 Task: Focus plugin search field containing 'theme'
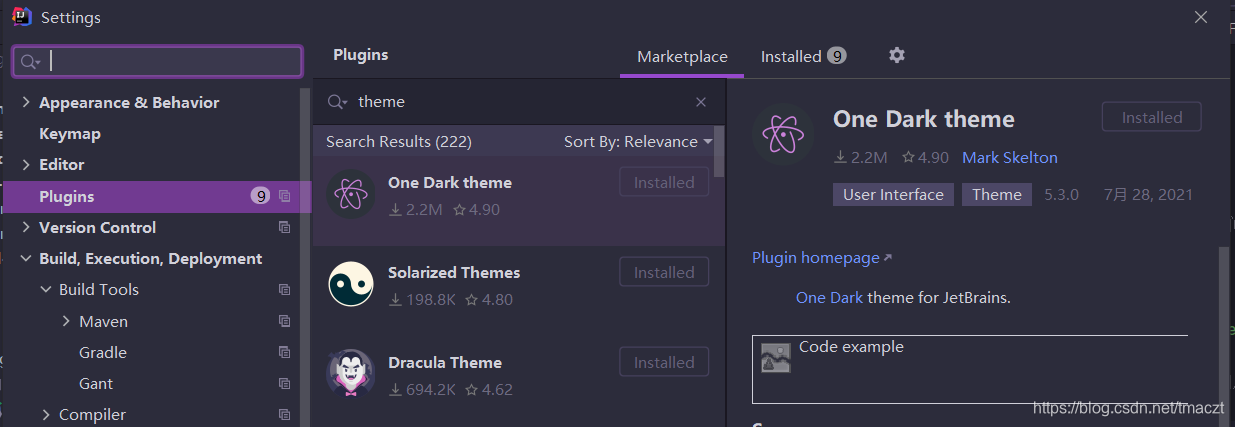coord(520,102)
